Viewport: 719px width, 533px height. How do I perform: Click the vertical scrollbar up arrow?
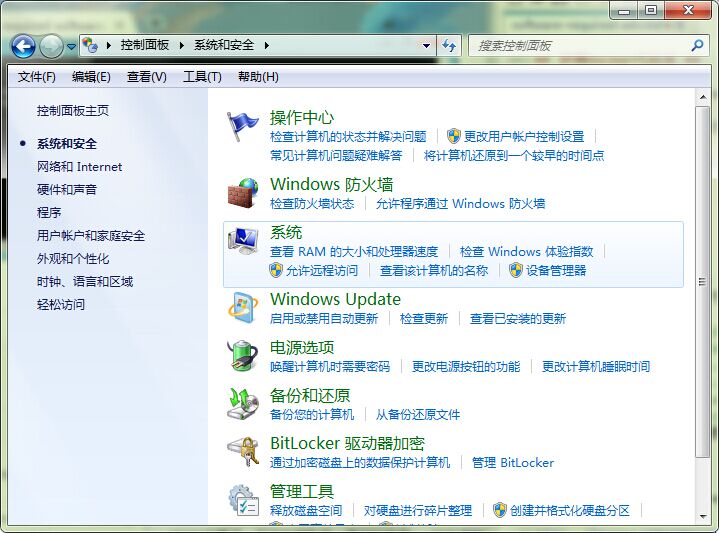pos(702,97)
